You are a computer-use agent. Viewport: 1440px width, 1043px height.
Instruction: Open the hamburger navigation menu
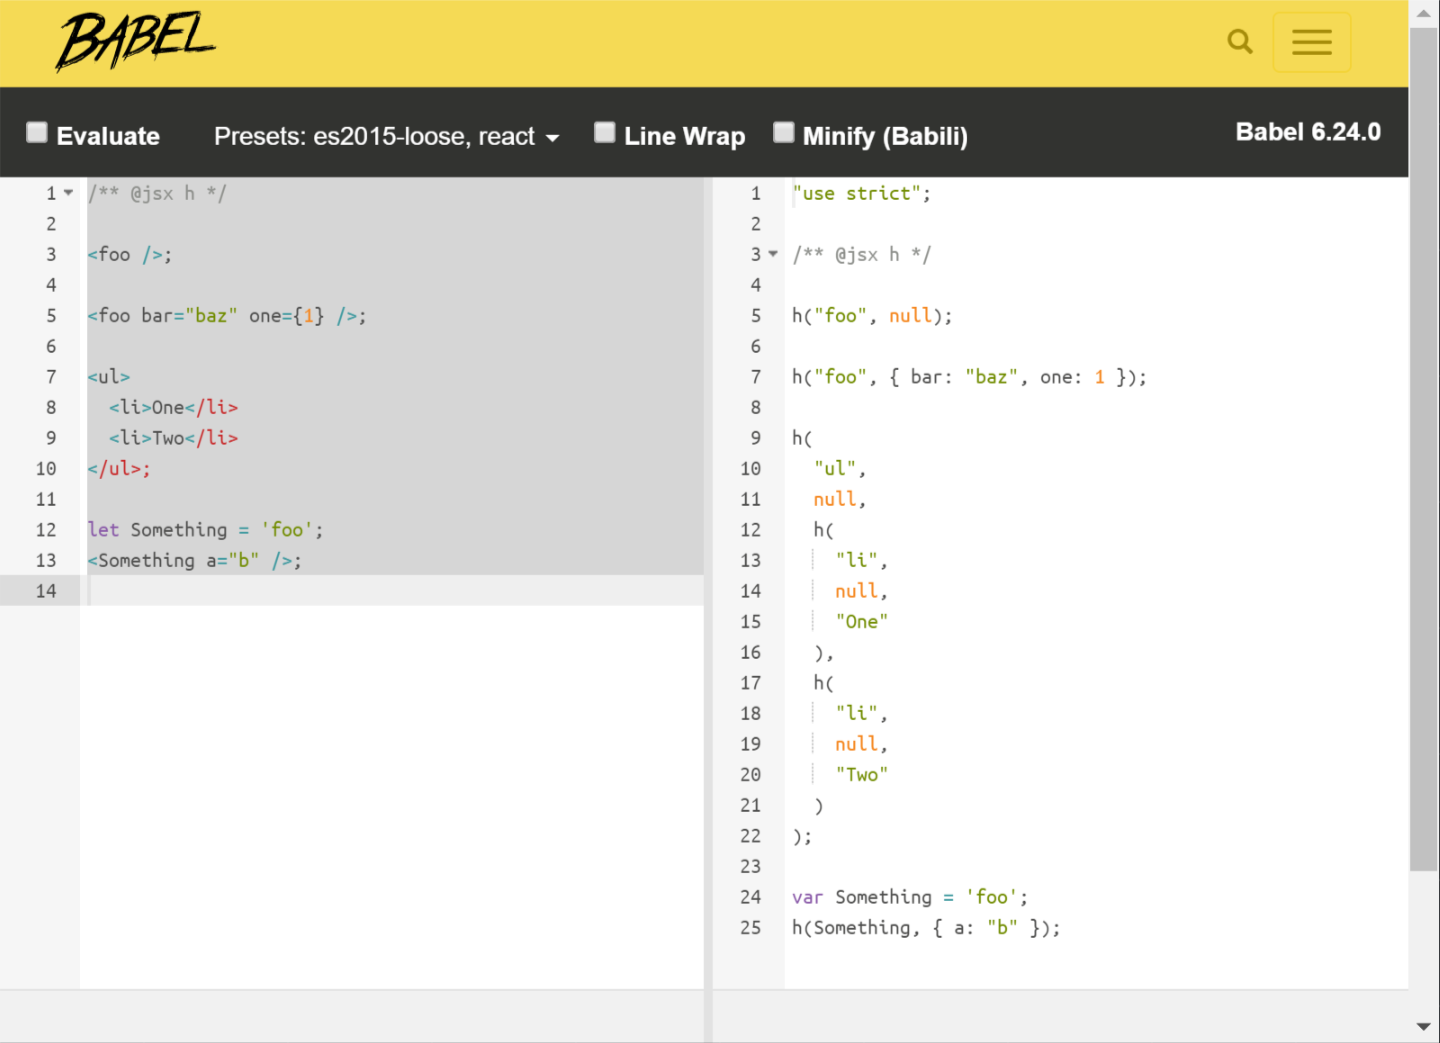point(1312,42)
